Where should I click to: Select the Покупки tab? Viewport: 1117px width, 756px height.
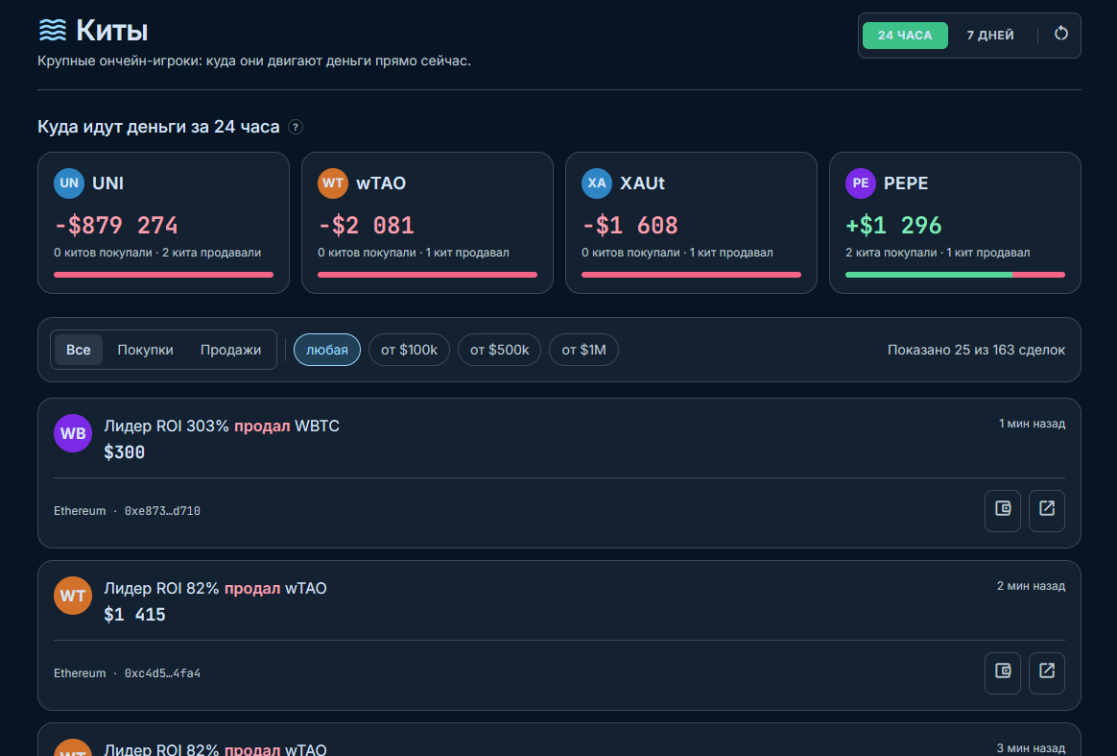point(145,350)
